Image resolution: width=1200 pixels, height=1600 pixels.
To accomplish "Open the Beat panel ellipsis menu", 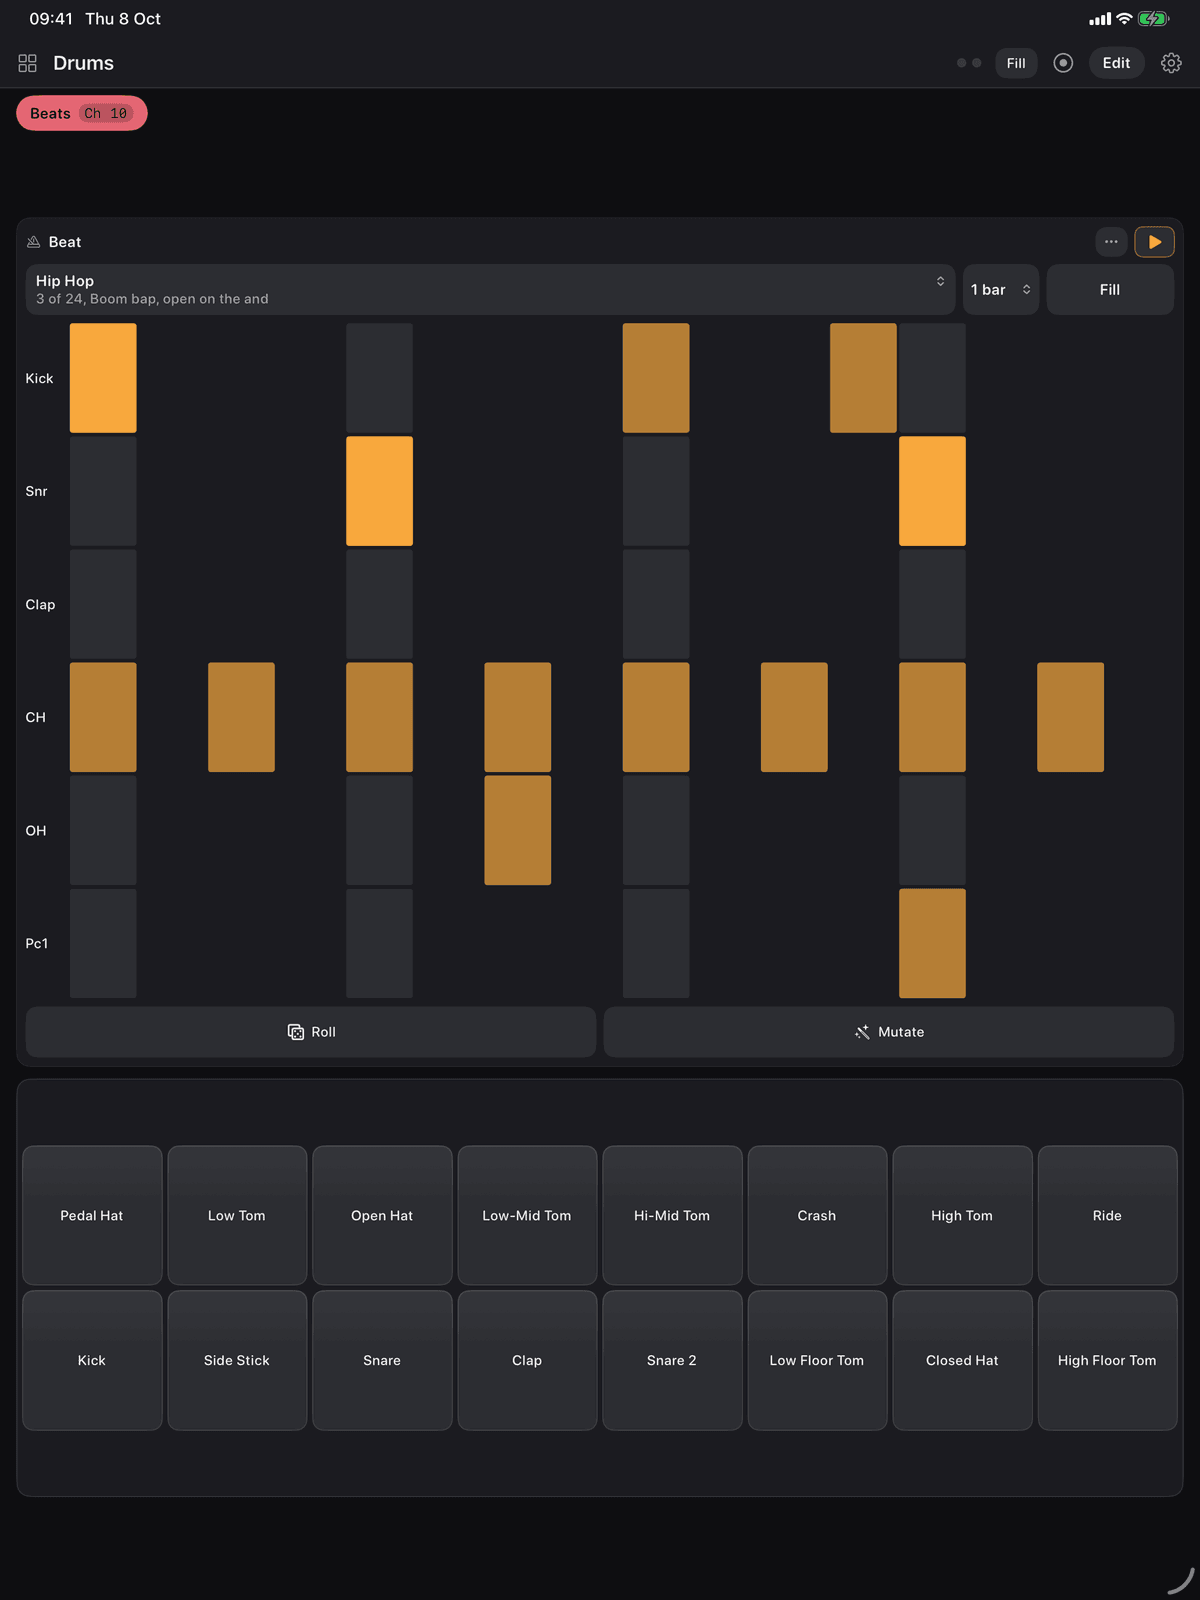I will point(1111,242).
